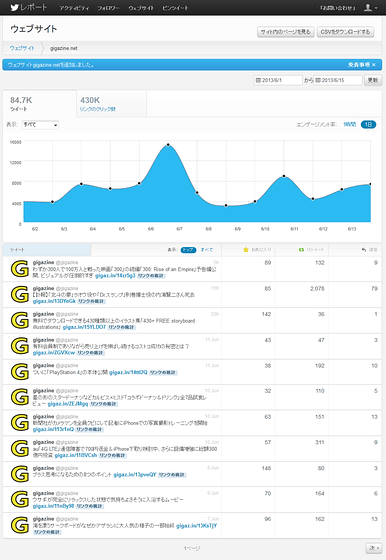Toggle engagement rate to 1日 view

pos(368,124)
